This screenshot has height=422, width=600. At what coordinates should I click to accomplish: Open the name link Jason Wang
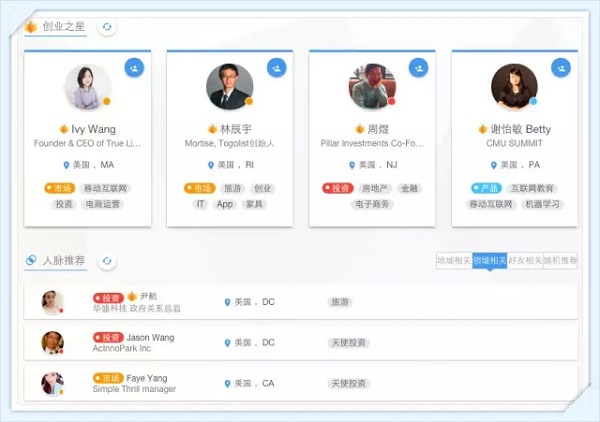150,337
